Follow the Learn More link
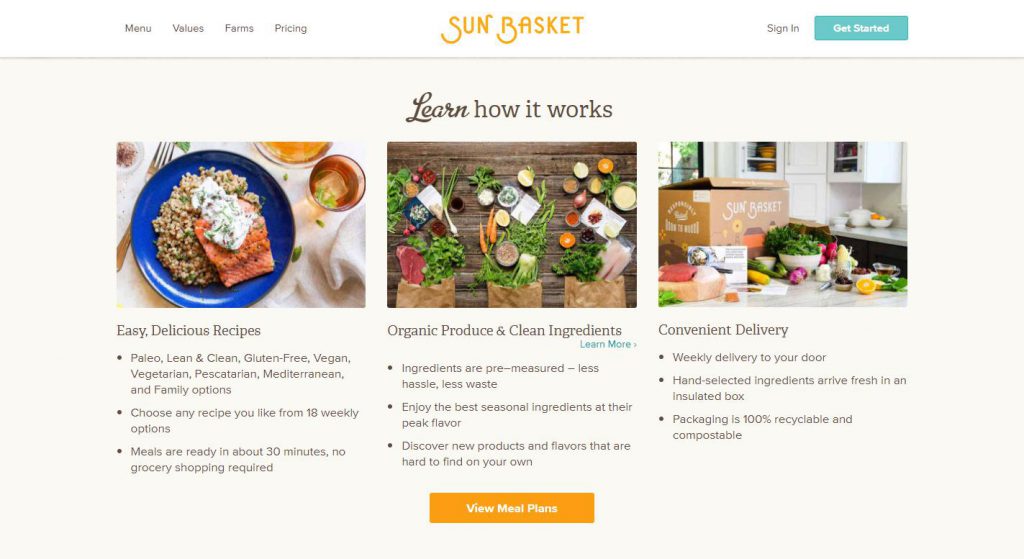 (608, 344)
